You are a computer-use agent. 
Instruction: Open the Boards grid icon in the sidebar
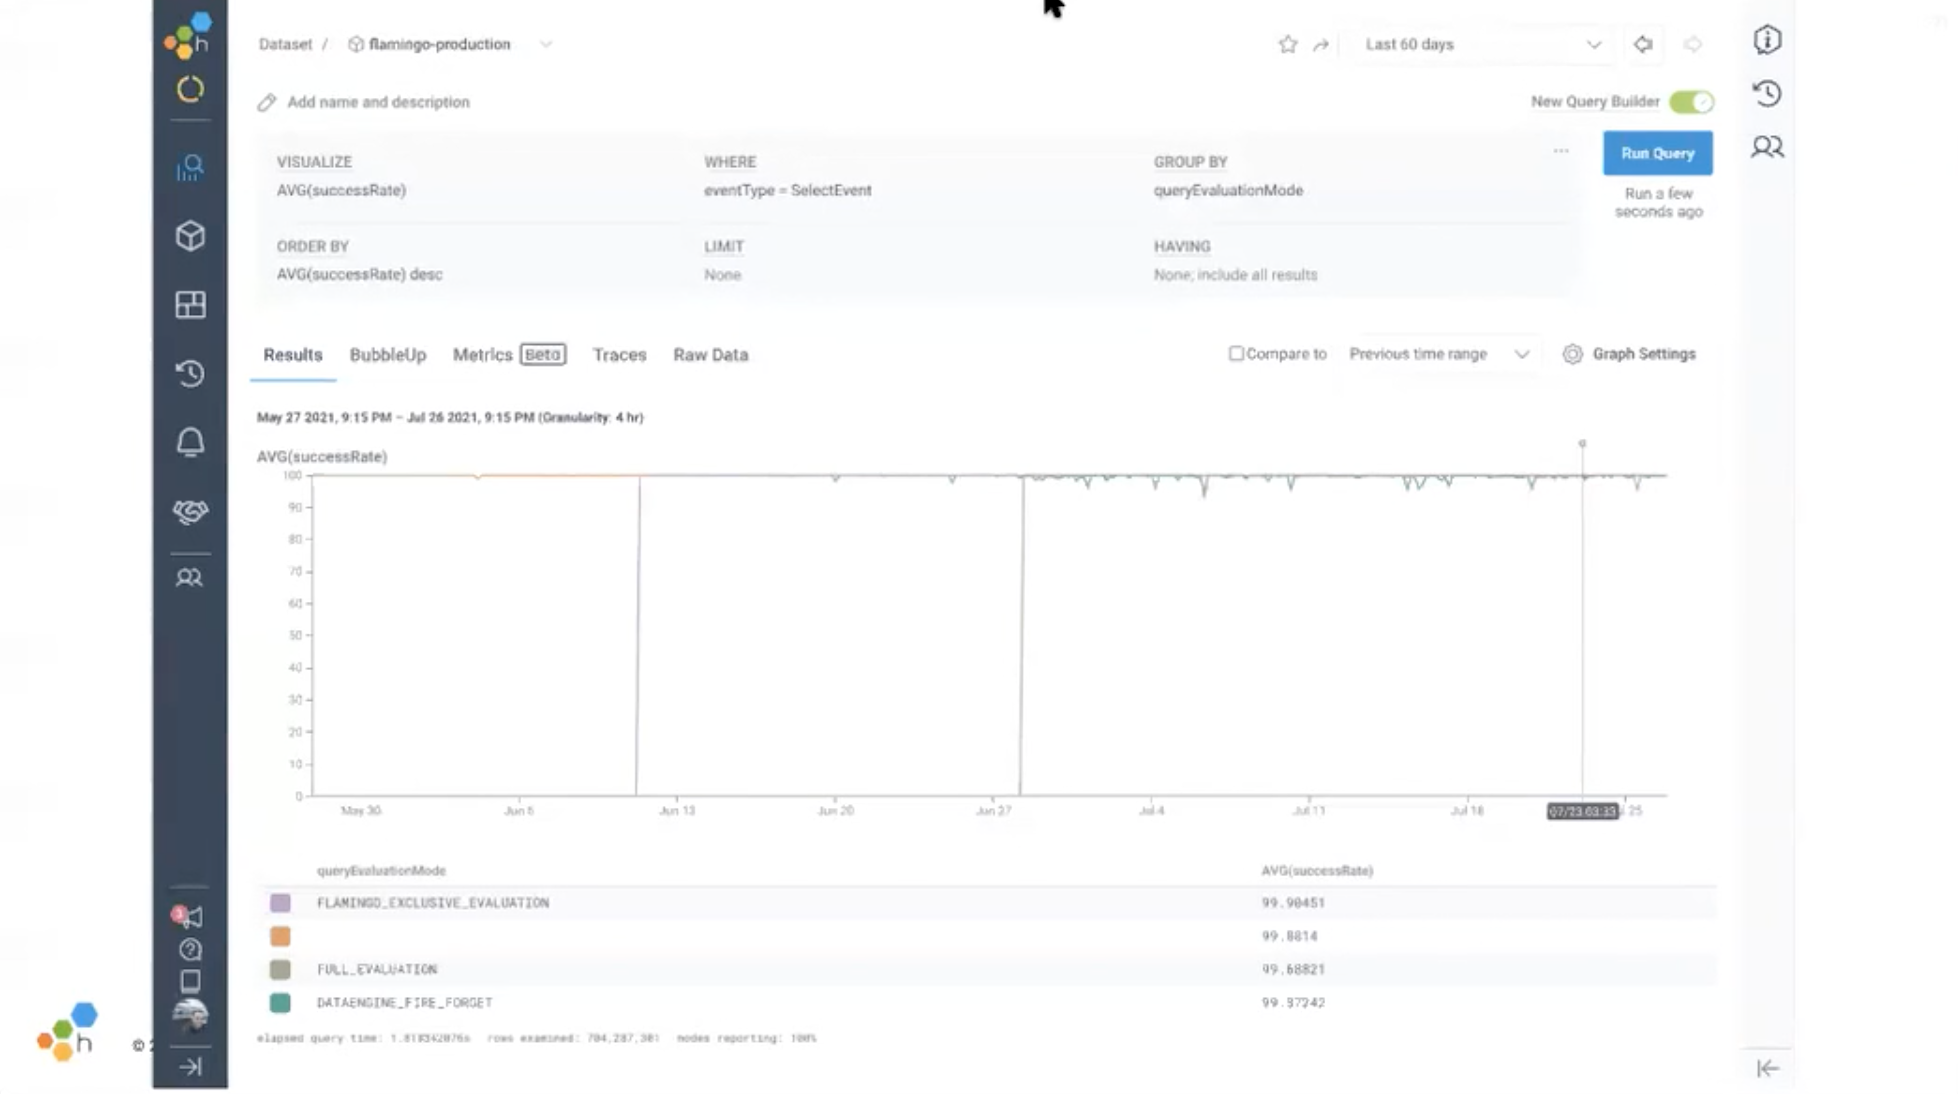pos(190,304)
